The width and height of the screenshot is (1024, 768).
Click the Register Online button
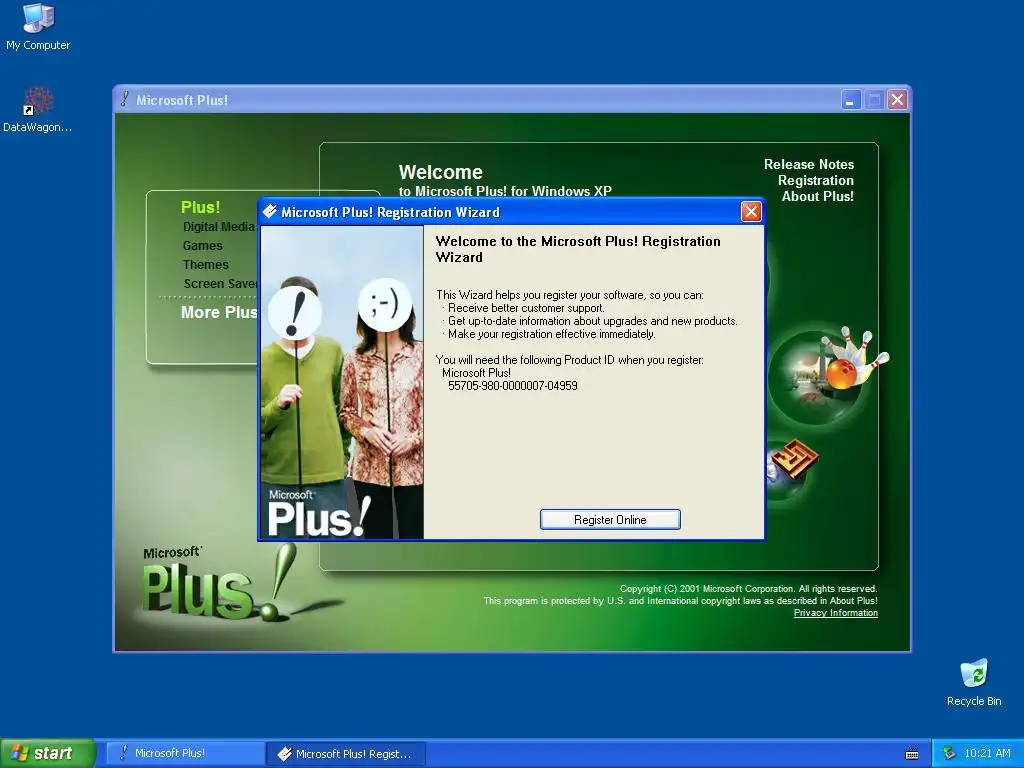610,520
